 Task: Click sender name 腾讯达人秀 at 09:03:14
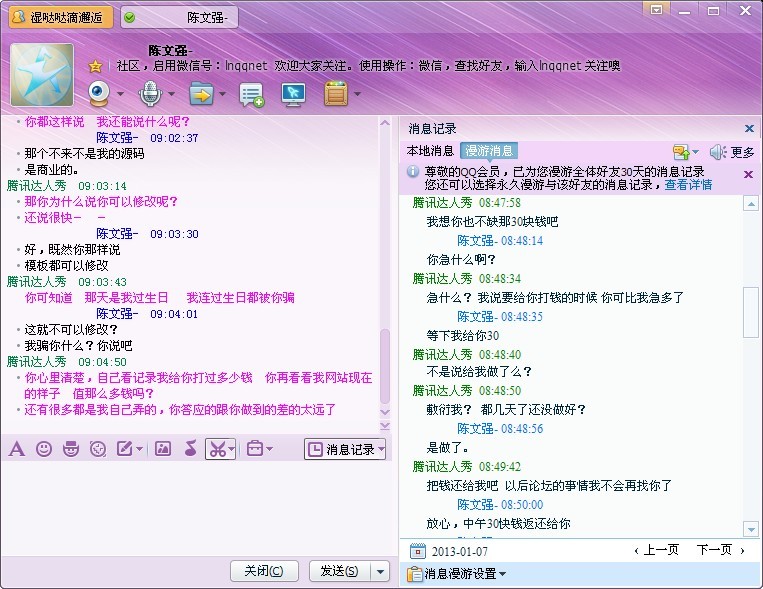point(36,186)
